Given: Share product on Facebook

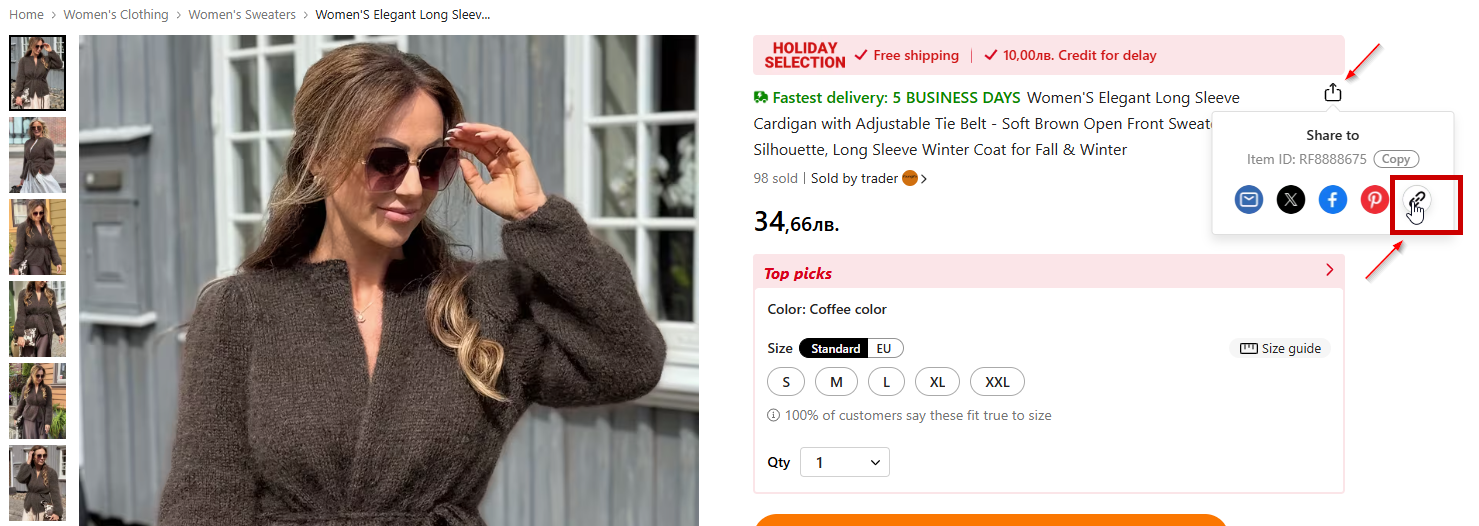Looking at the screenshot, I should point(1333,200).
